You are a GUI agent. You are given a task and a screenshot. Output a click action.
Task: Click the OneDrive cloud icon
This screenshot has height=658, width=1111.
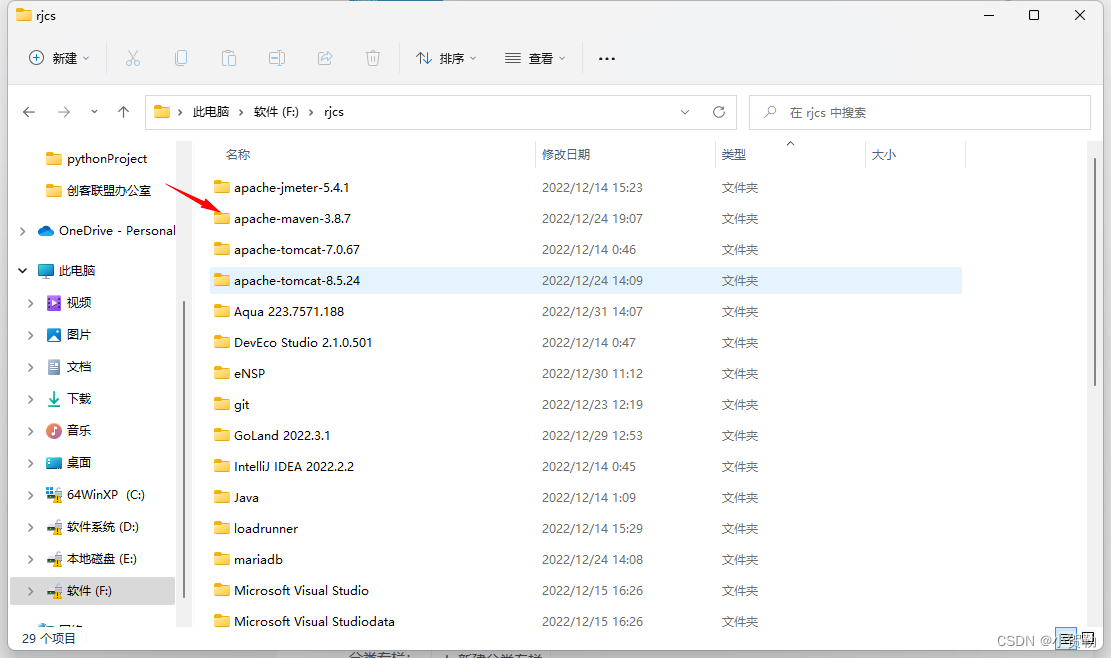[46, 231]
